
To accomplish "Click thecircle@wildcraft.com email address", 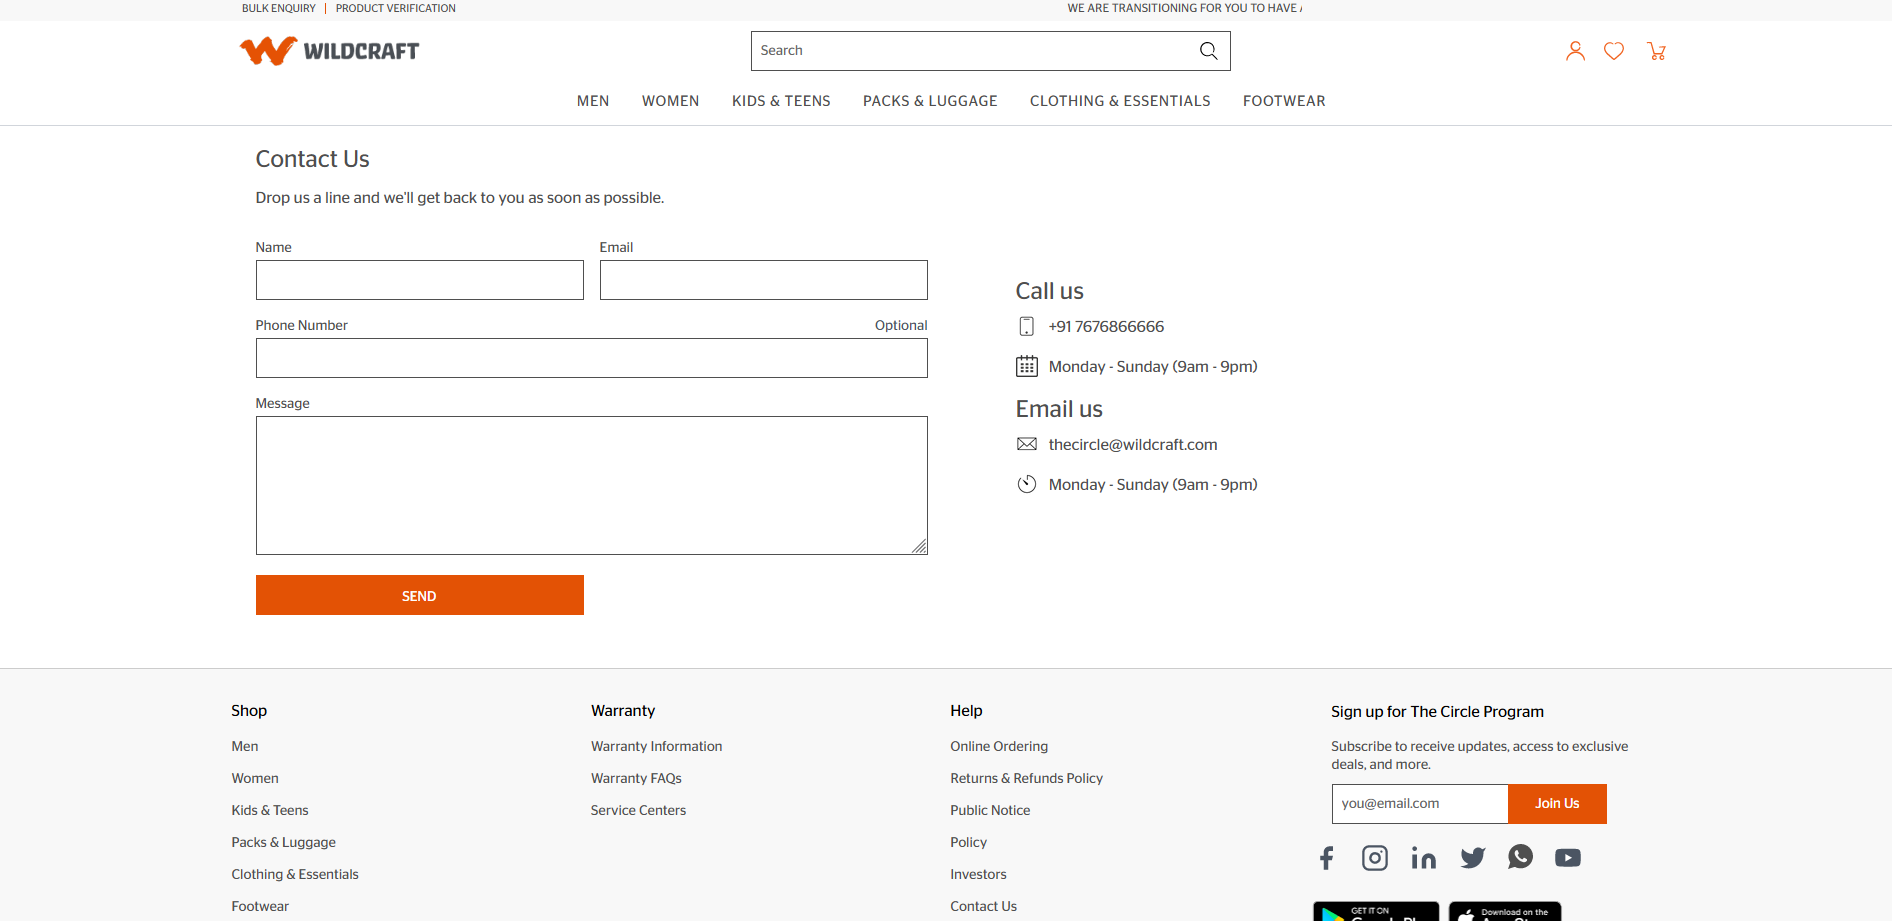I will [1133, 445].
